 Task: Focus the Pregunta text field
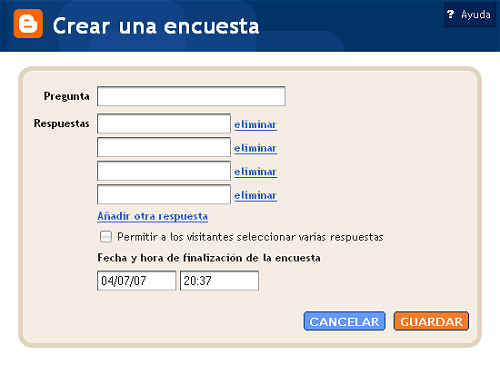191,96
